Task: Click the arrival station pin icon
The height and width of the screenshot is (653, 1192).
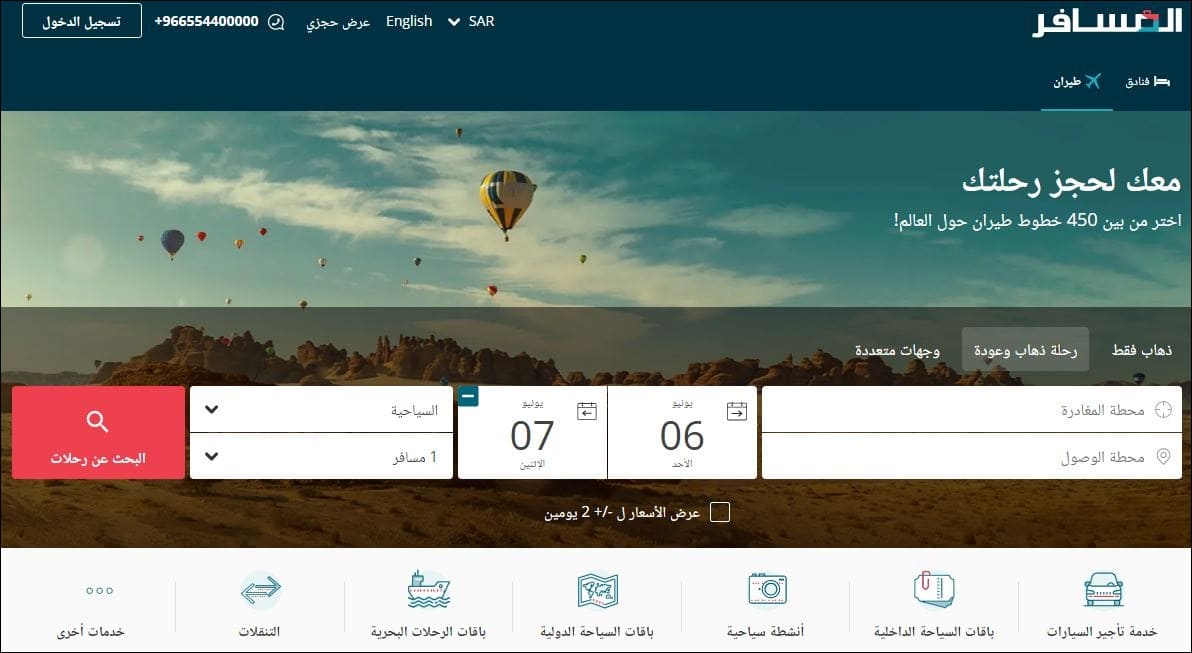Action: (x=1163, y=457)
